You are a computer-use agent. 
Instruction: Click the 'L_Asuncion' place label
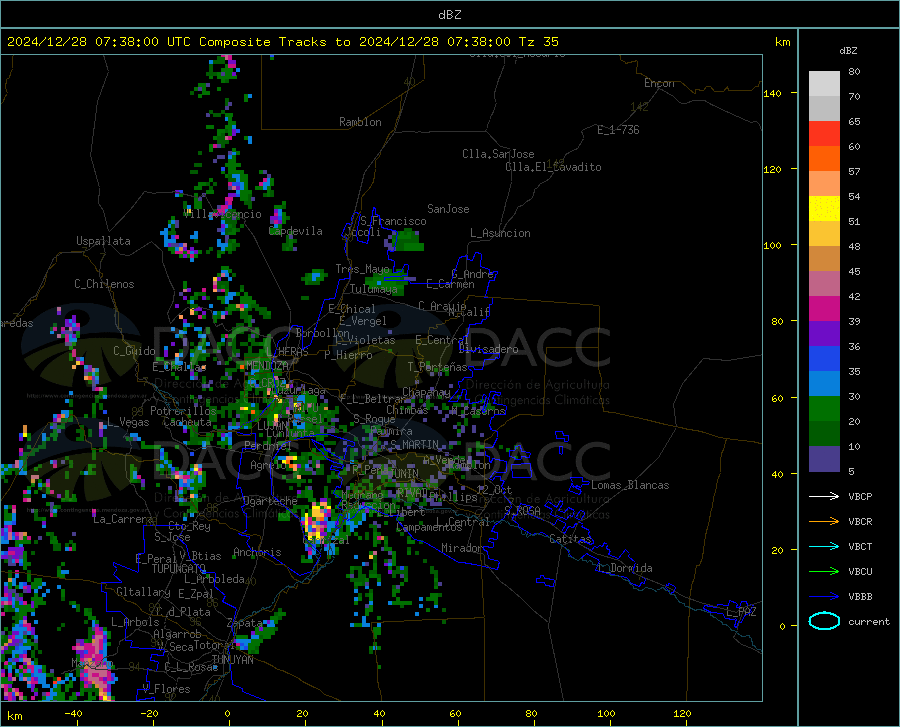(501, 233)
